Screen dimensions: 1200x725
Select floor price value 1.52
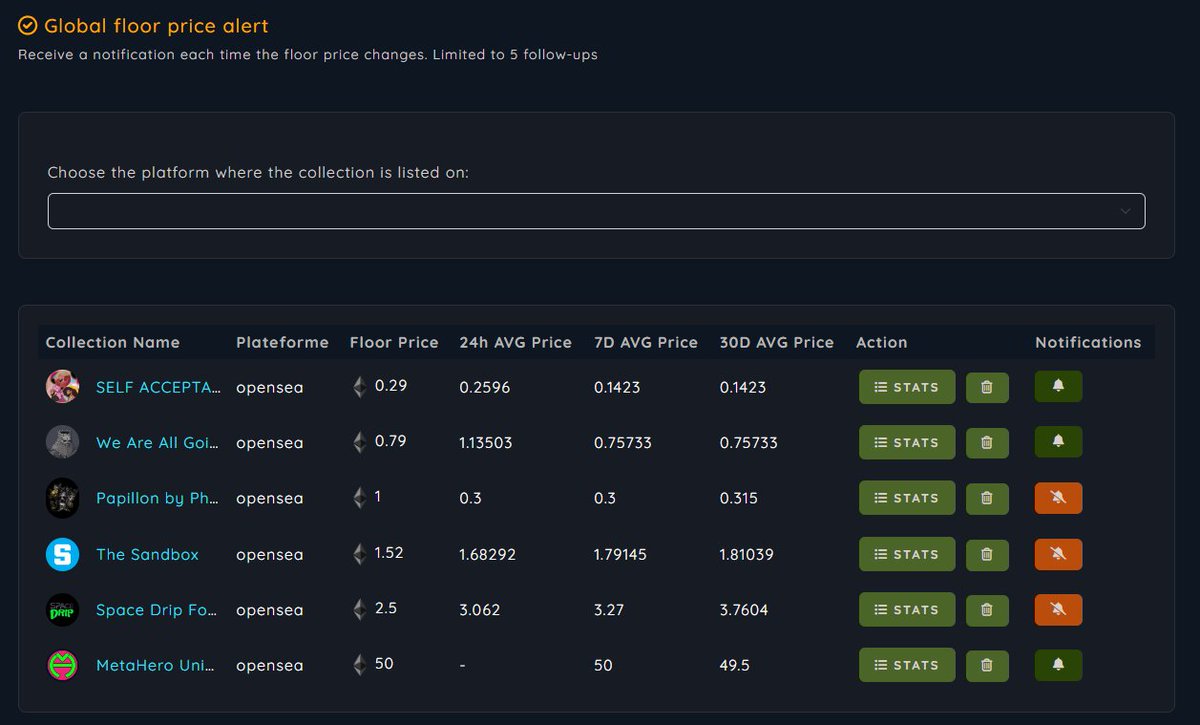(x=390, y=552)
